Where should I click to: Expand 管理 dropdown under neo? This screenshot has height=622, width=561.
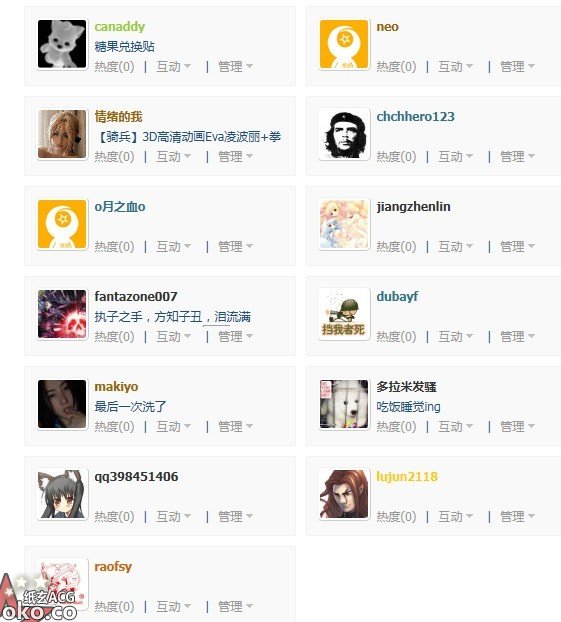517,67
